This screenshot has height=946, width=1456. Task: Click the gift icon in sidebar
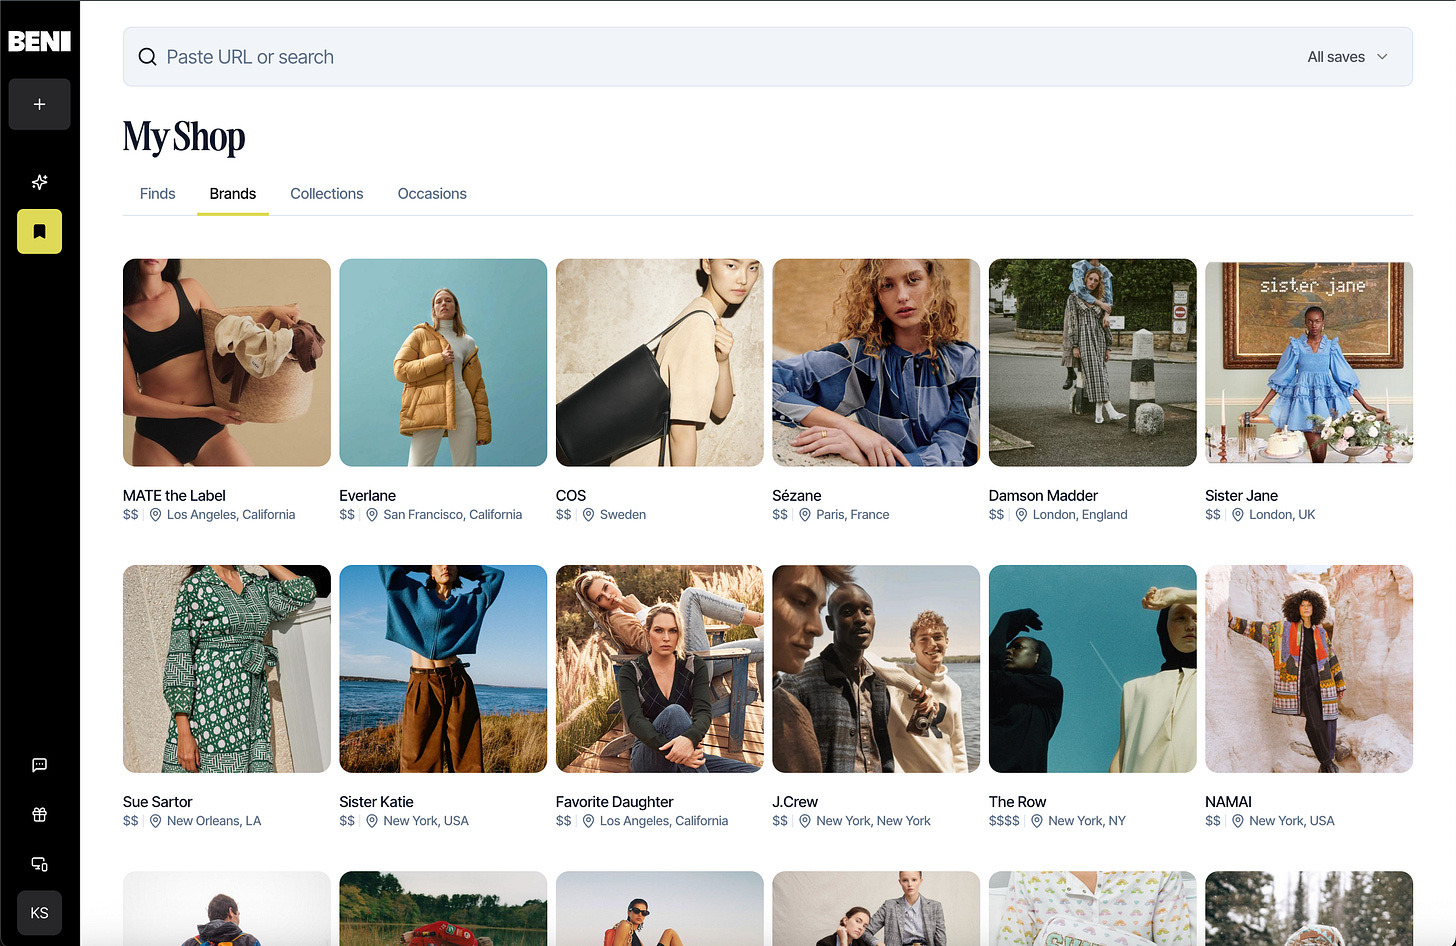[39, 814]
